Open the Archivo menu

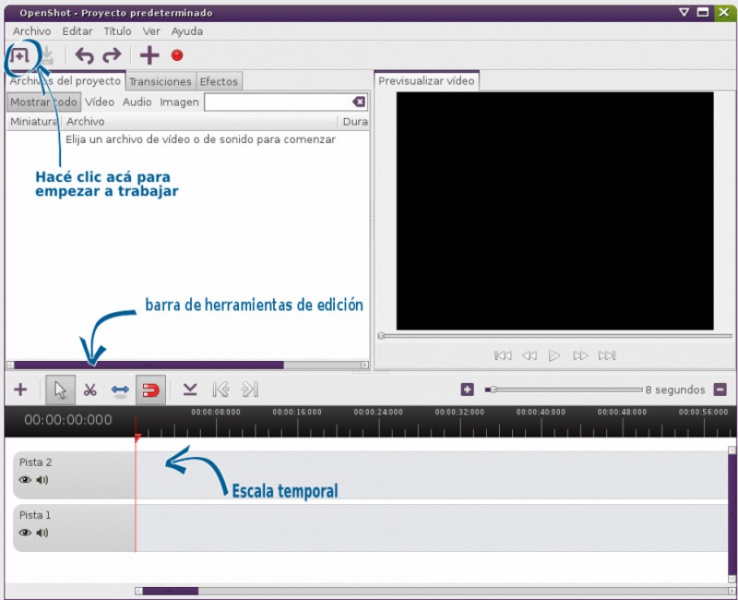pyautogui.click(x=32, y=32)
